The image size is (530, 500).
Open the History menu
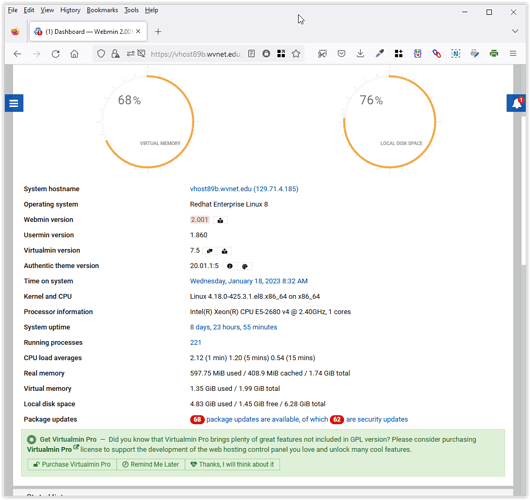(x=70, y=10)
